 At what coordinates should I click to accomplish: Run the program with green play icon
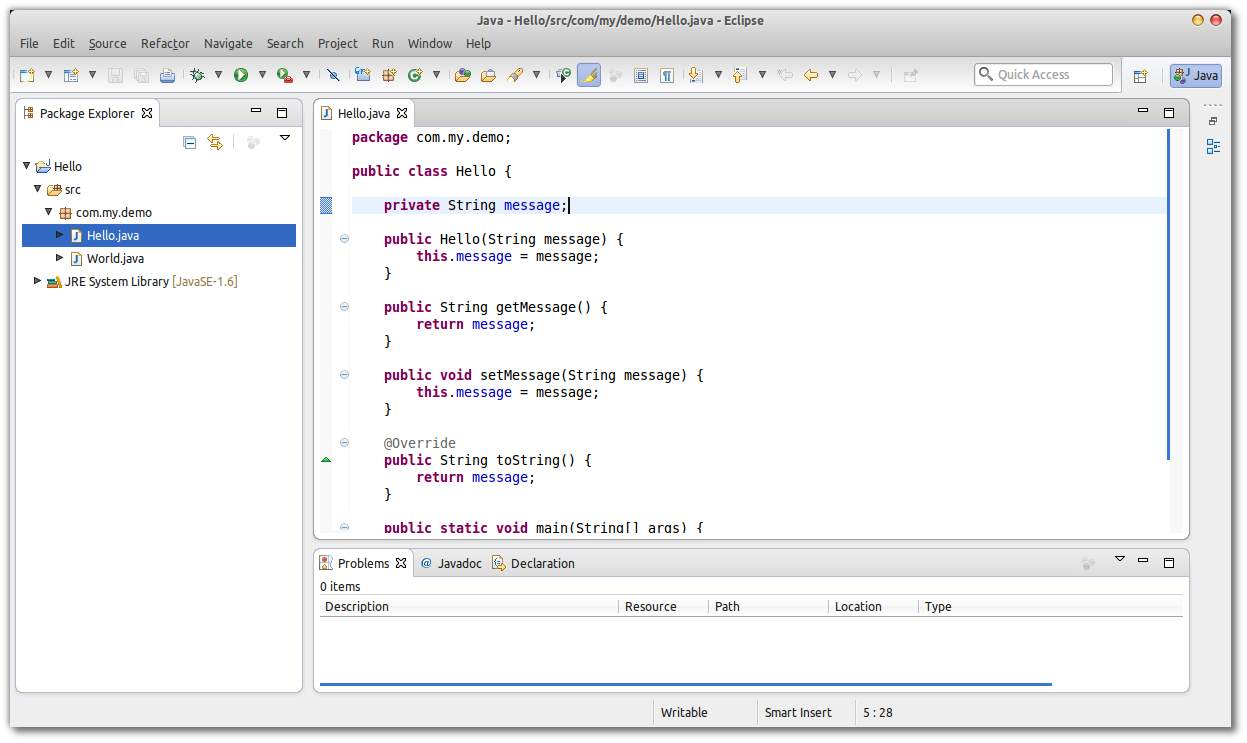(x=241, y=75)
